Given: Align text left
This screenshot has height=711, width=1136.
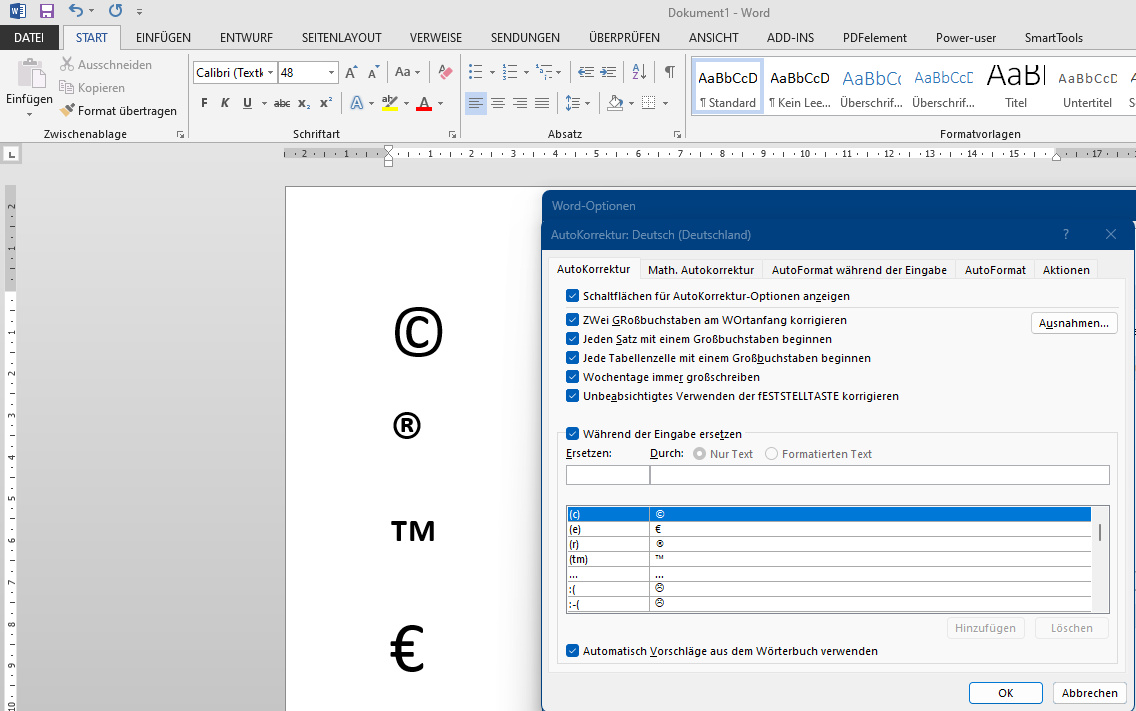Looking at the screenshot, I should click(476, 103).
